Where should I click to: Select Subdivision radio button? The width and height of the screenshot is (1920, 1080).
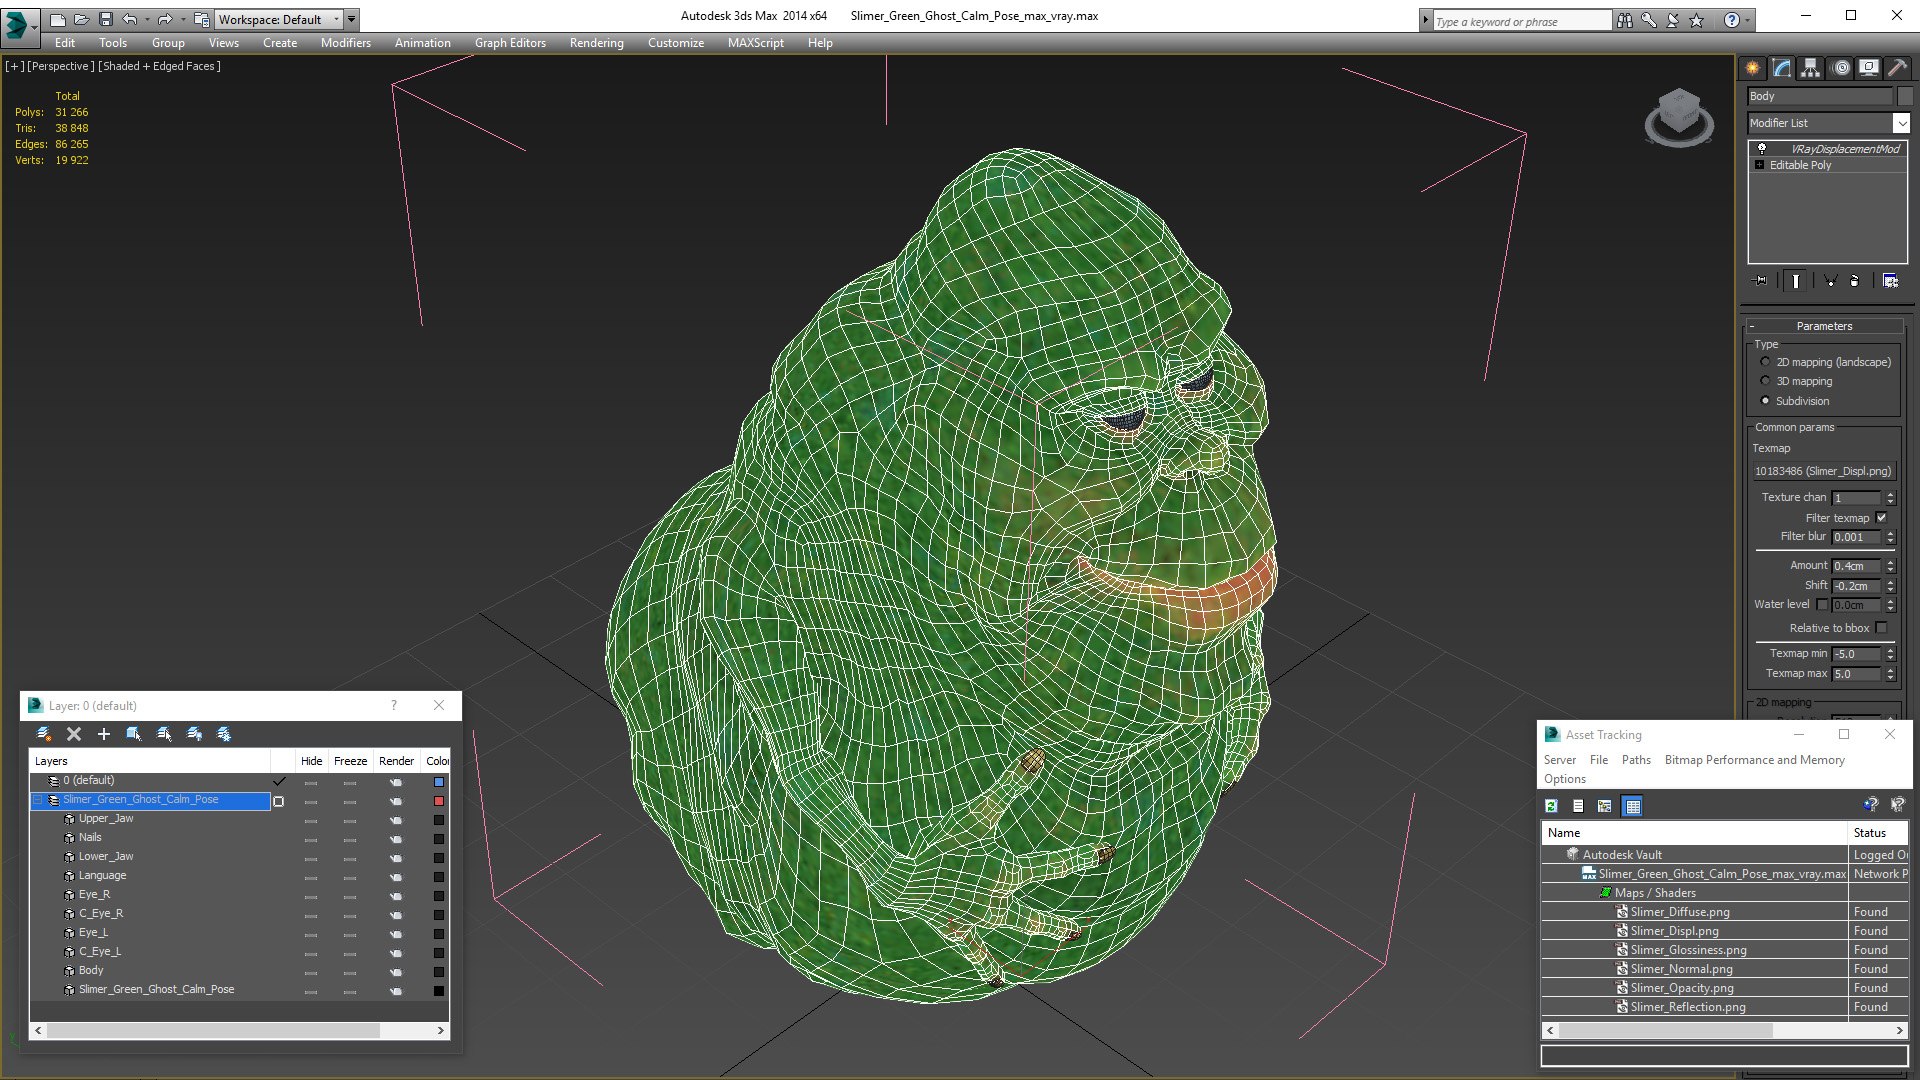[x=1765, y=401]
